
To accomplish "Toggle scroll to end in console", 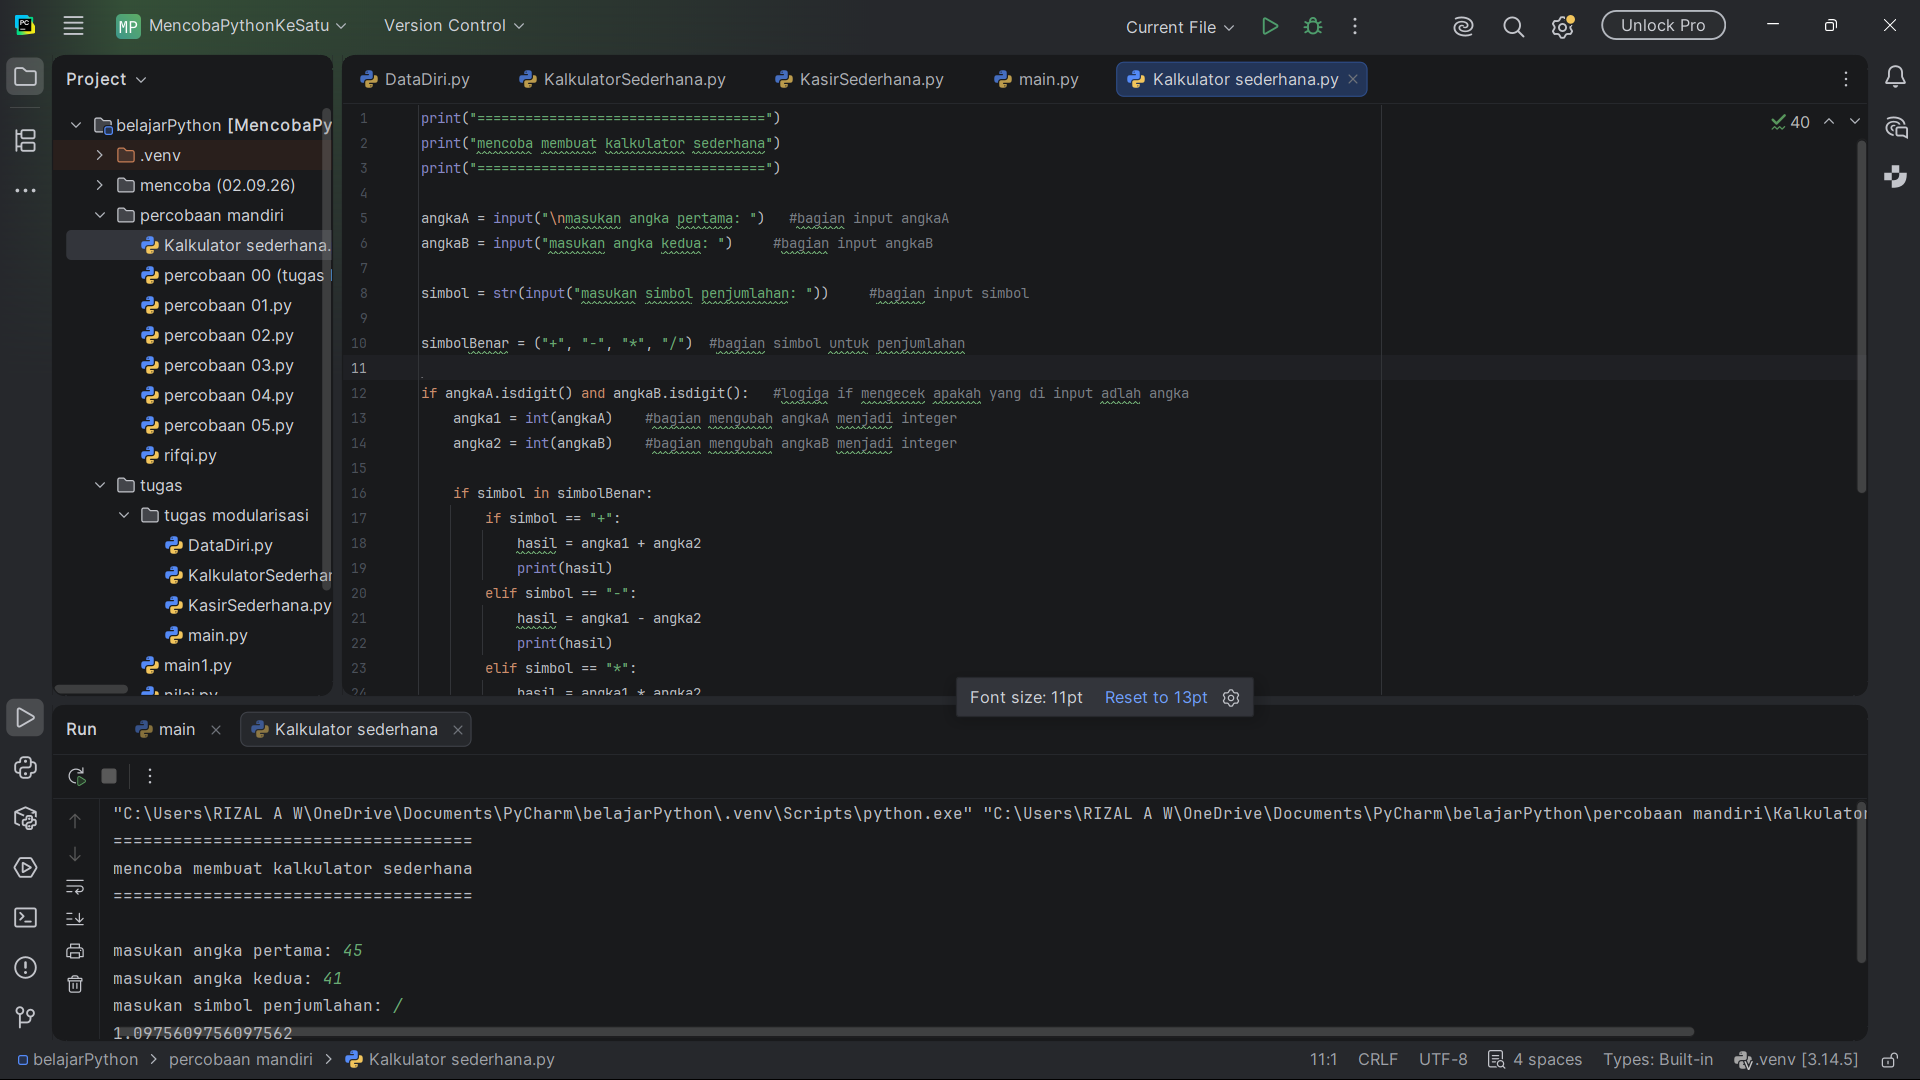I will point(75,919).
